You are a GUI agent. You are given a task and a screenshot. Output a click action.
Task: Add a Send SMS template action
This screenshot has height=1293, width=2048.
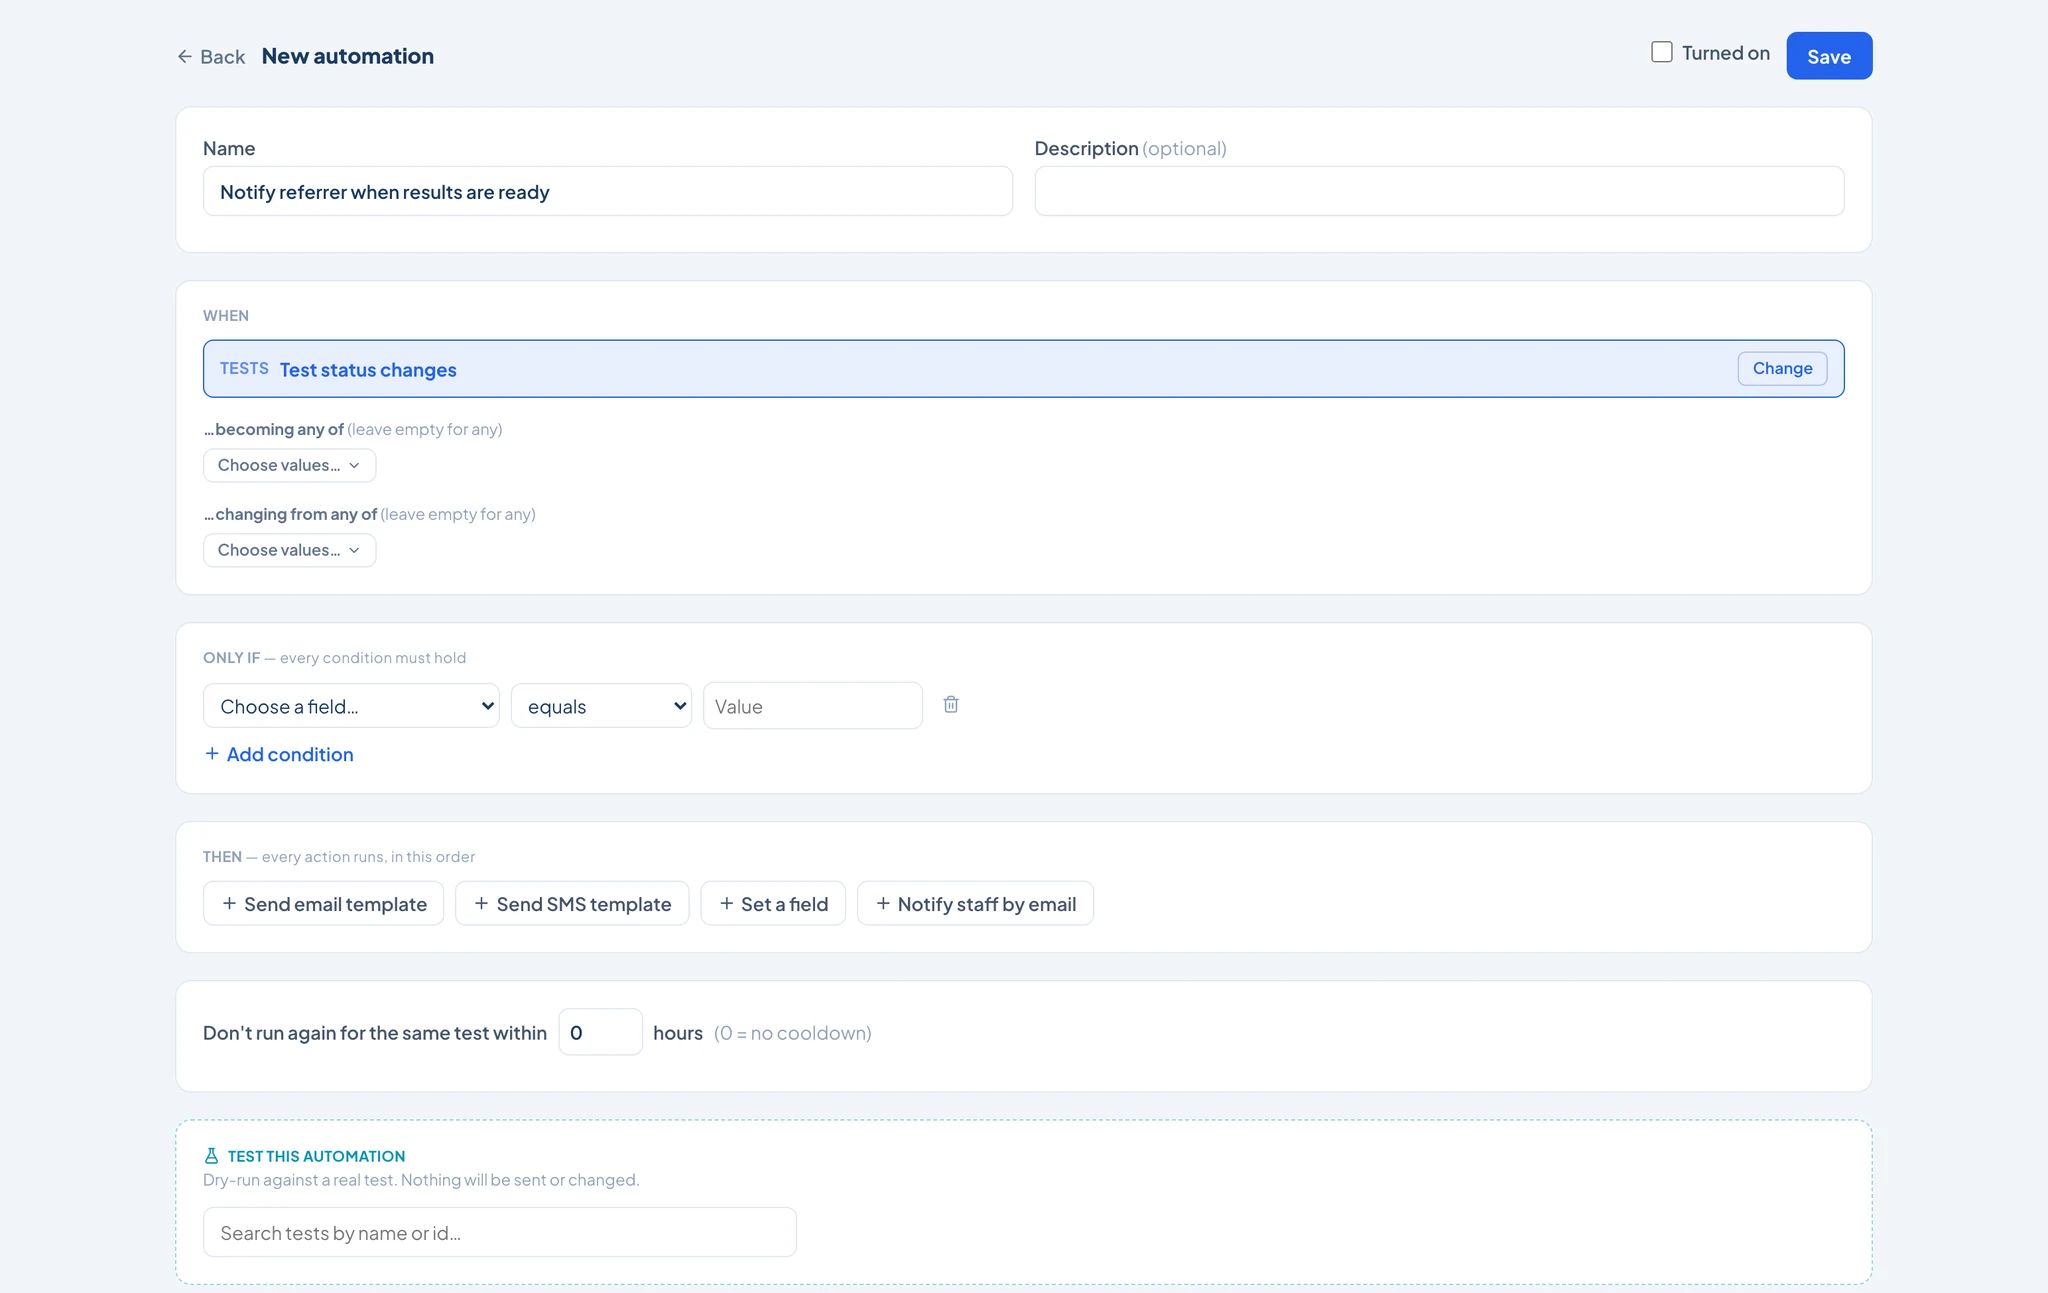[x=572, y=904]
